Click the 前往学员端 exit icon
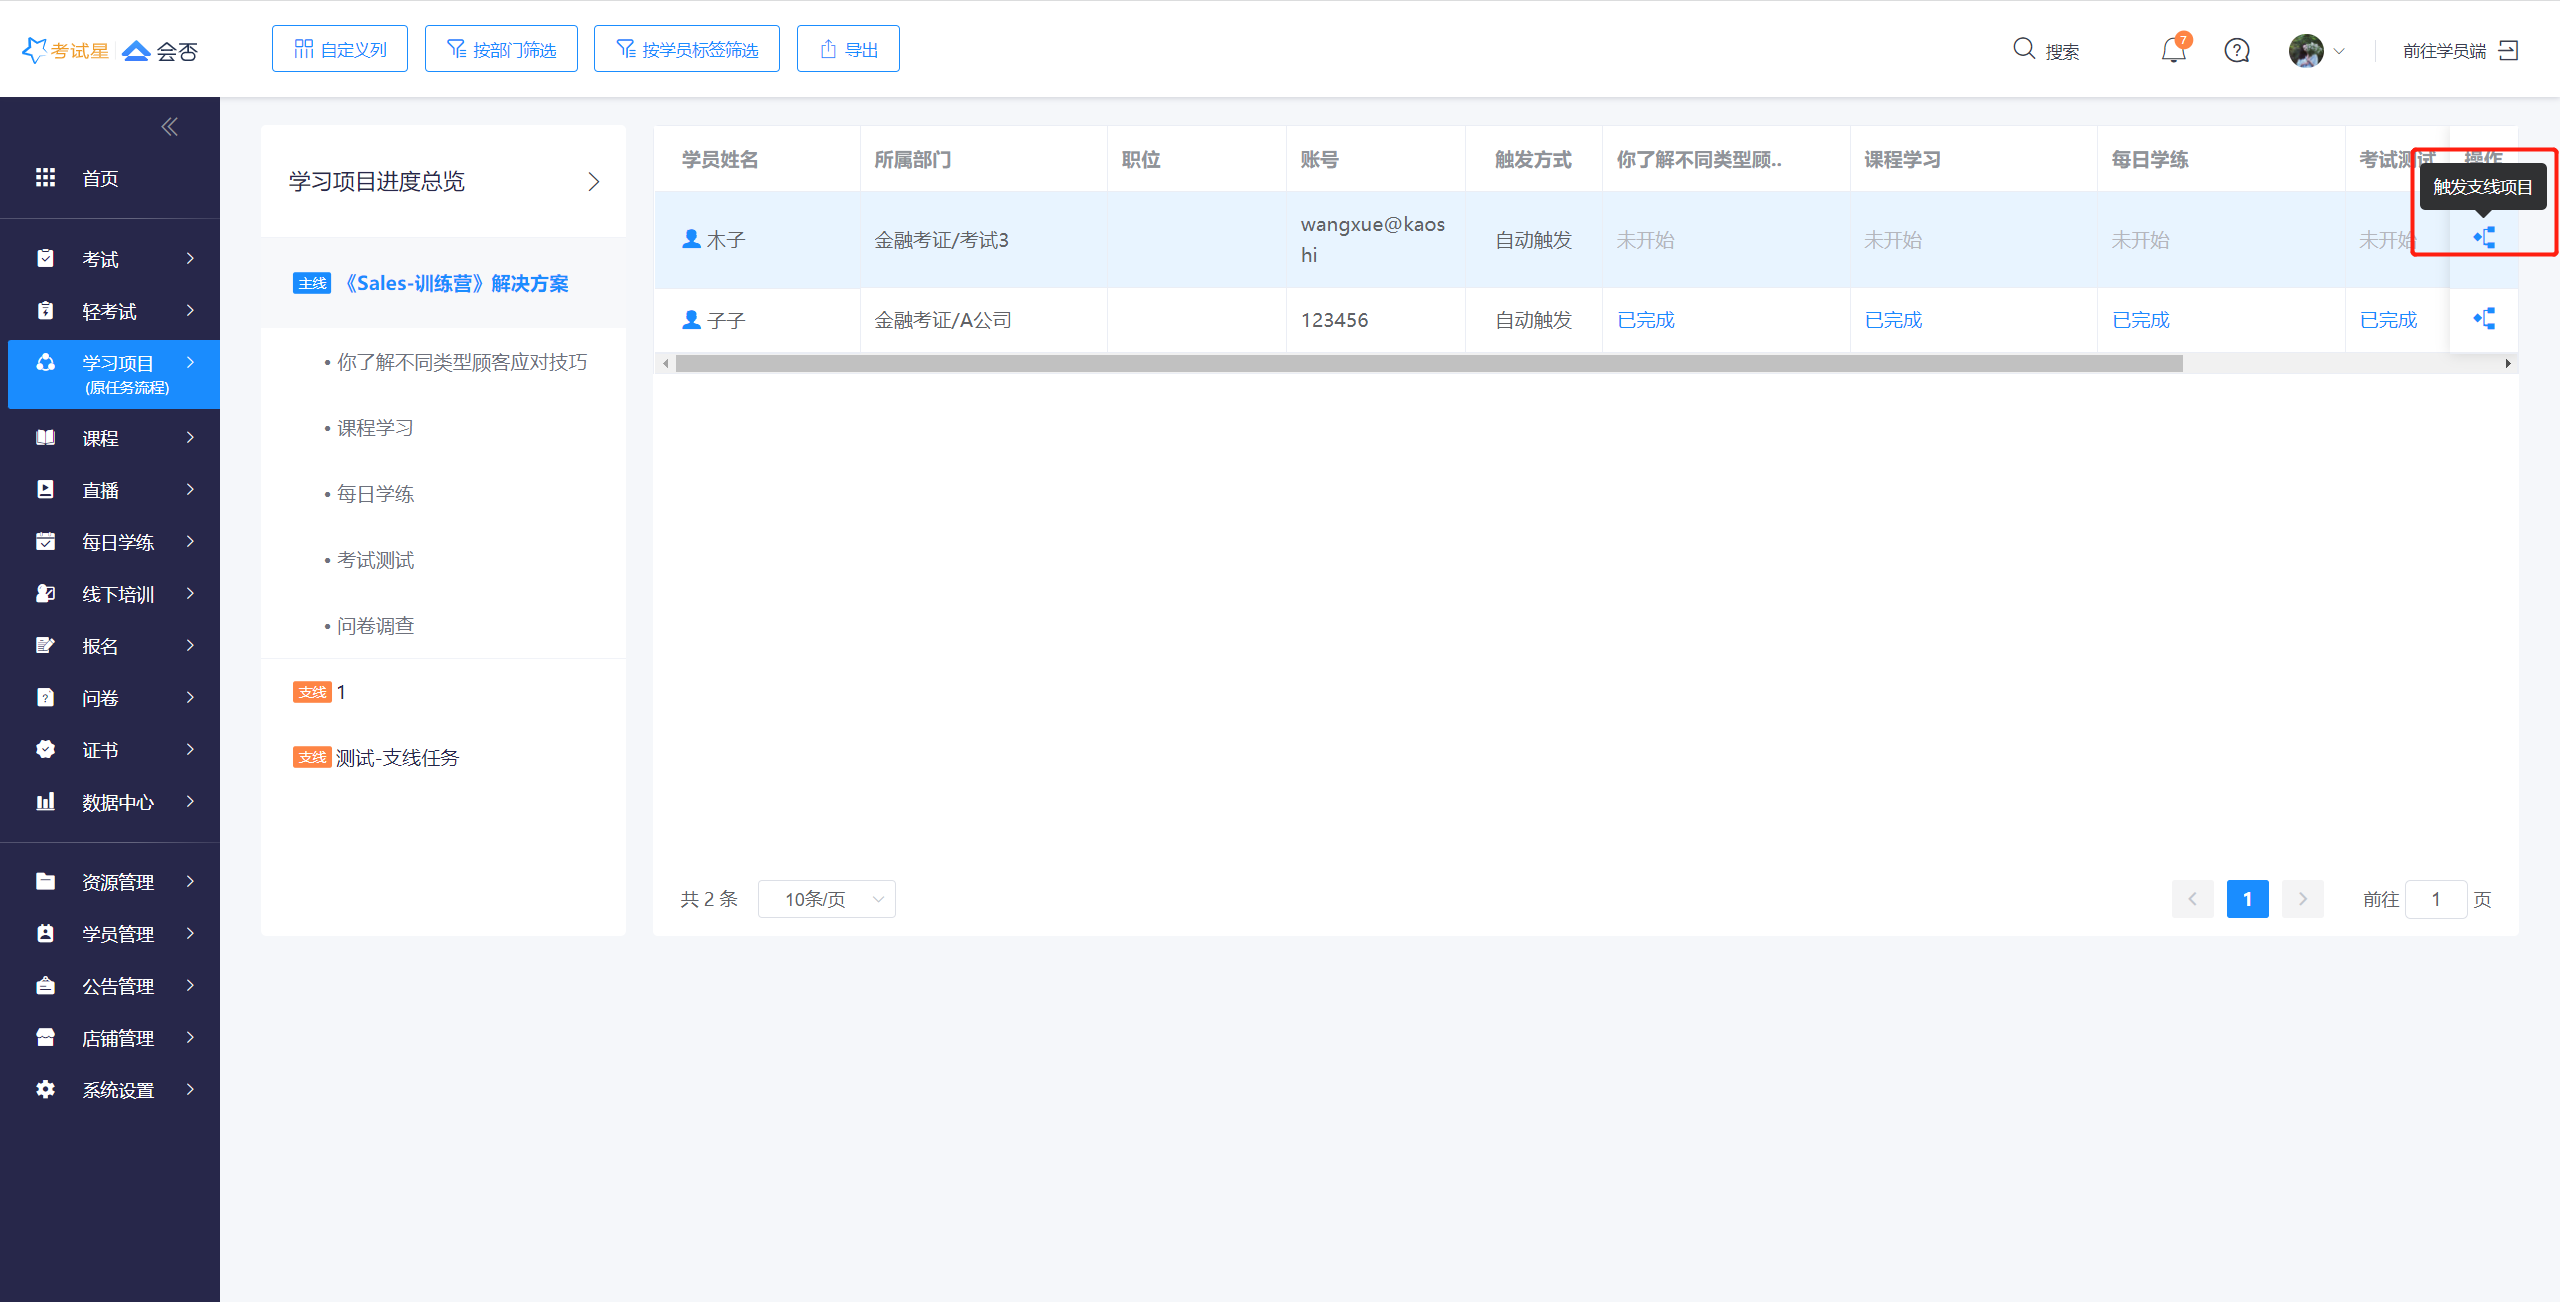This screenshot has width=2560, height=1302. click(x=2509, y=50)
